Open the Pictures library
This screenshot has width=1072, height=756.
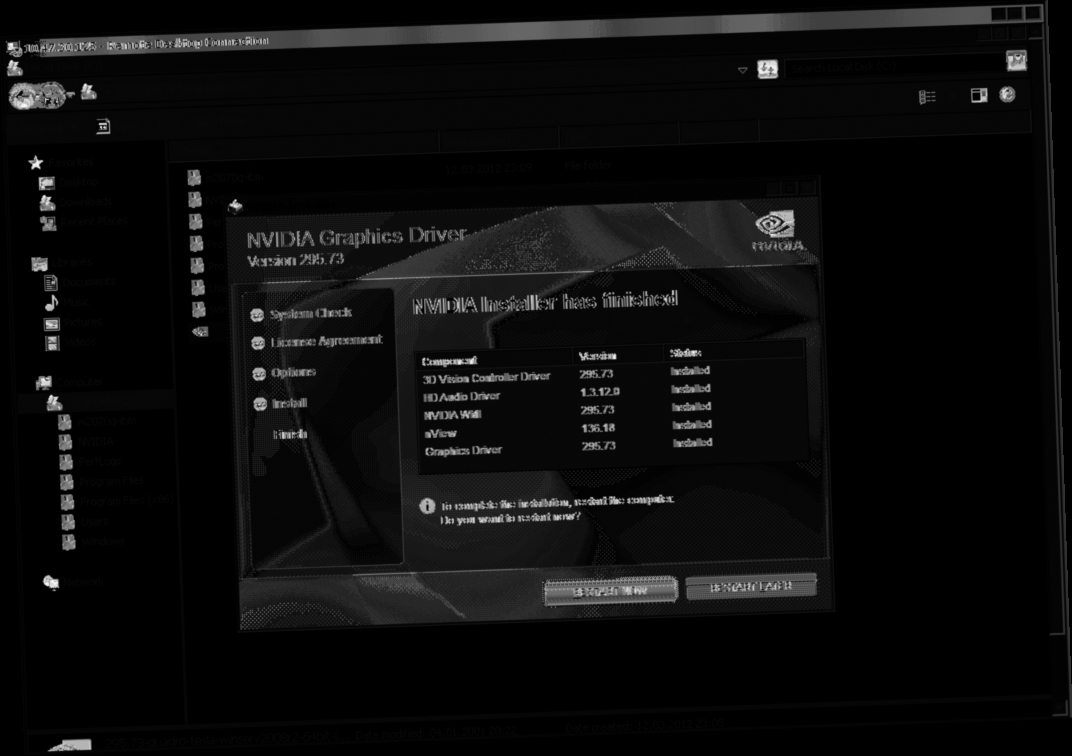74,323
